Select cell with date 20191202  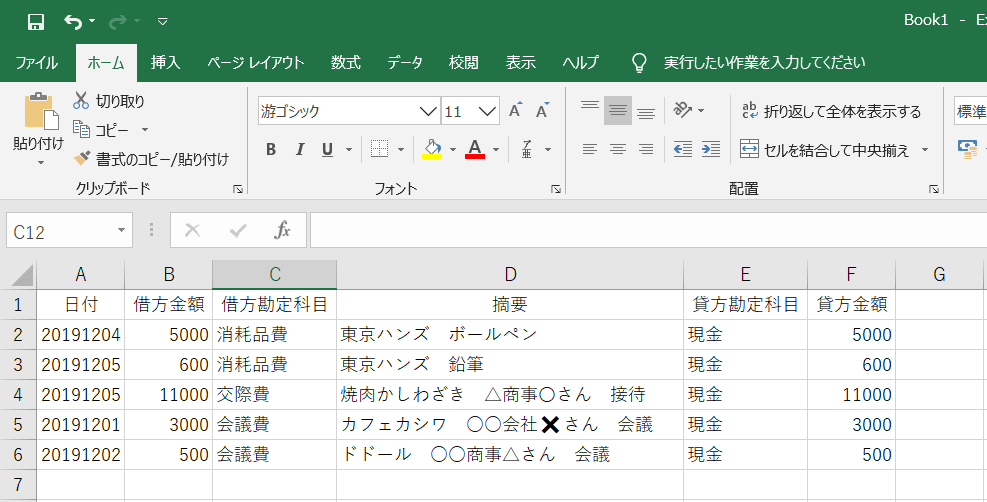[81, 454]
